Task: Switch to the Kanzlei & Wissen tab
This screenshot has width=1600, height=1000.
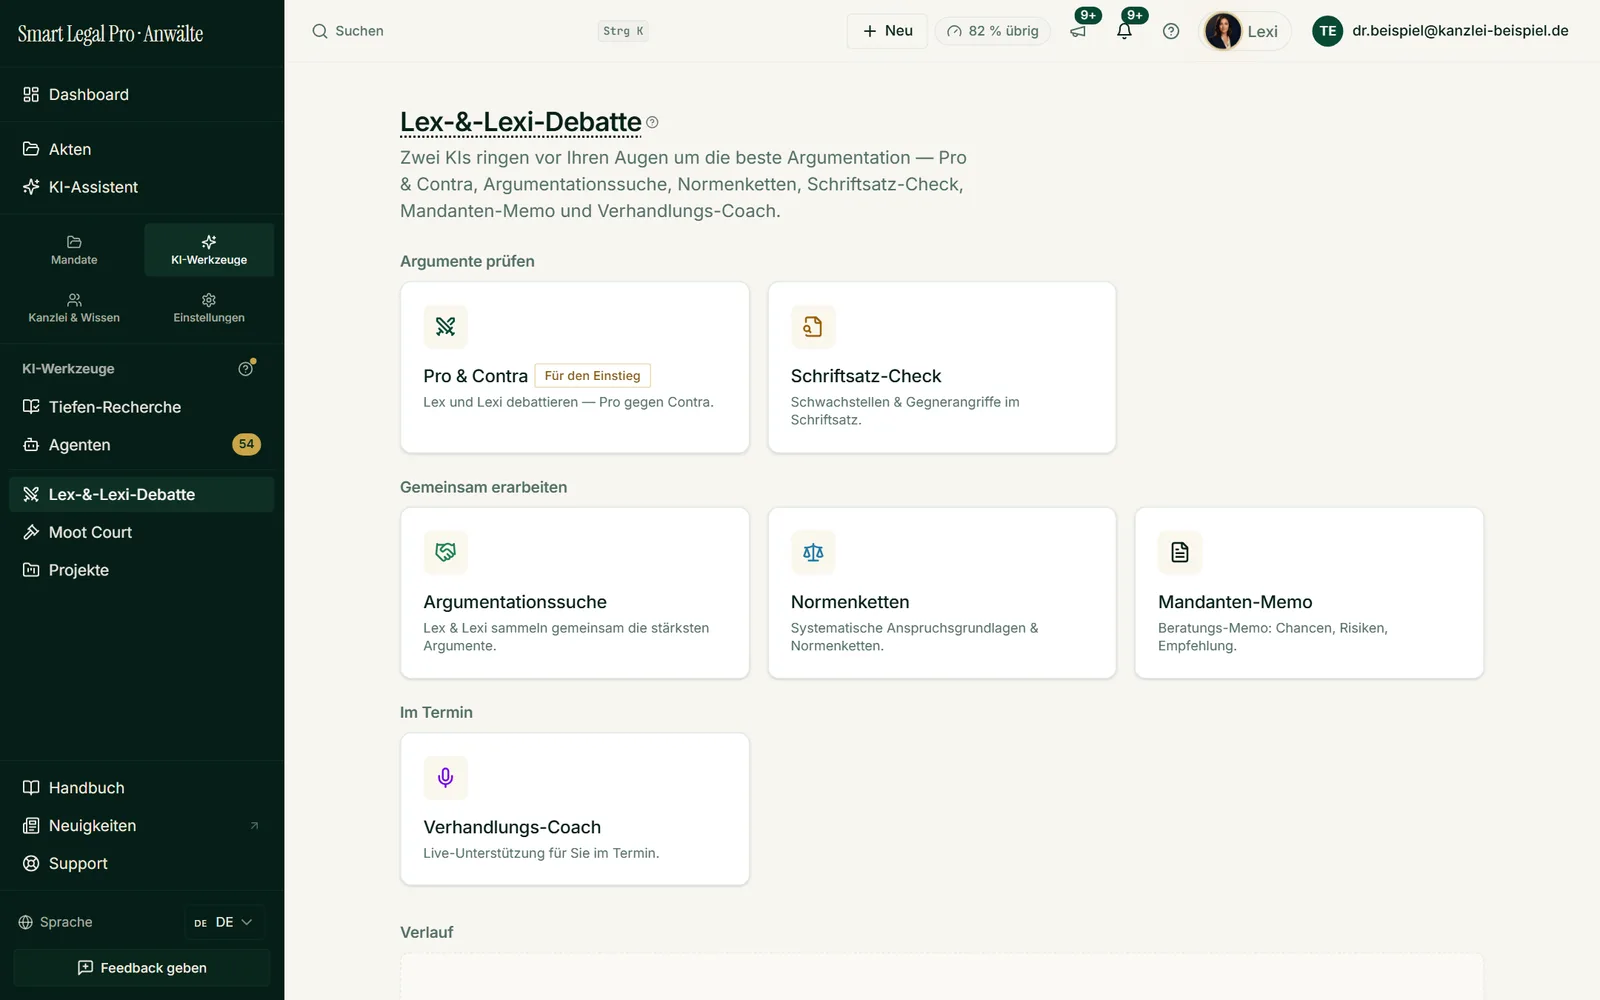Action: click(74, 308)
